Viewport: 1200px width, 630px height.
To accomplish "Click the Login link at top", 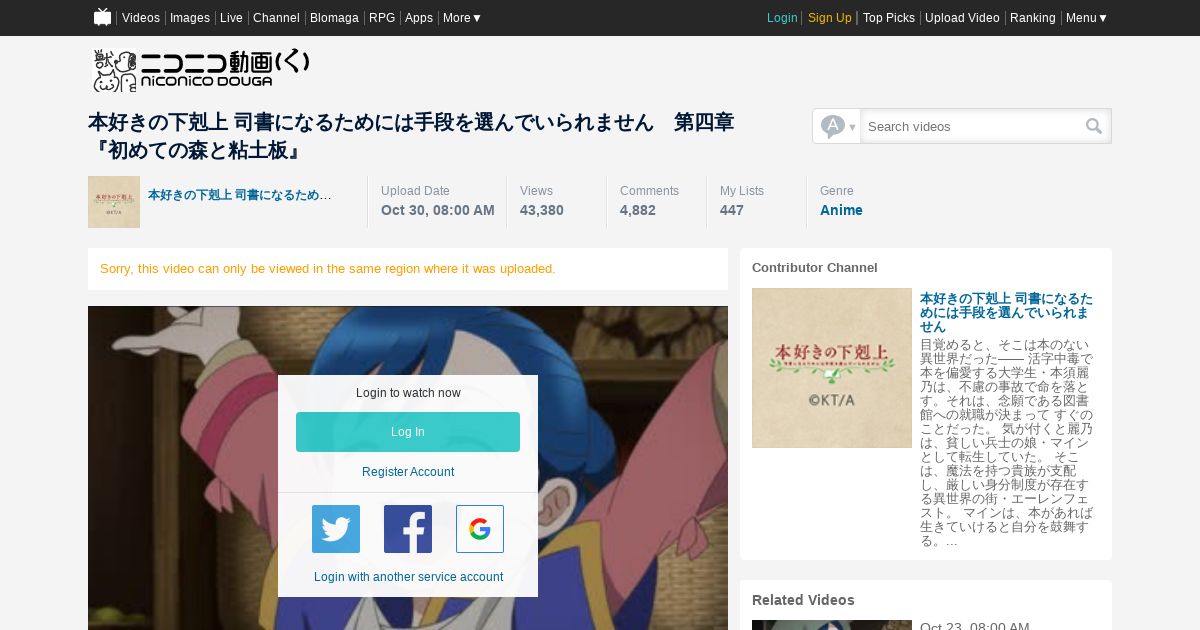I will pos(782,18).
